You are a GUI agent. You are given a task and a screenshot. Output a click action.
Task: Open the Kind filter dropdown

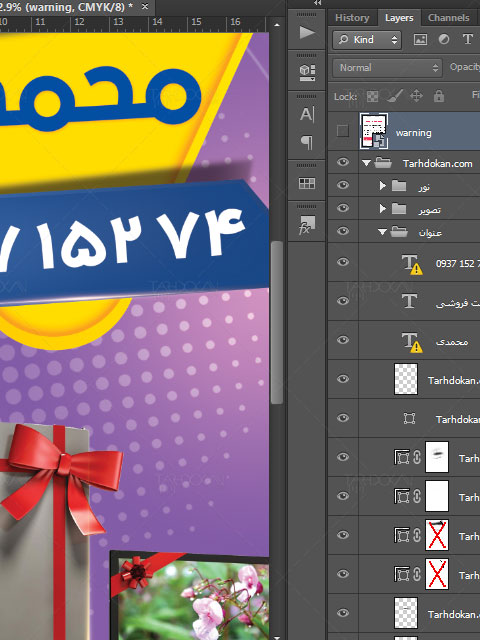point(367,40)
